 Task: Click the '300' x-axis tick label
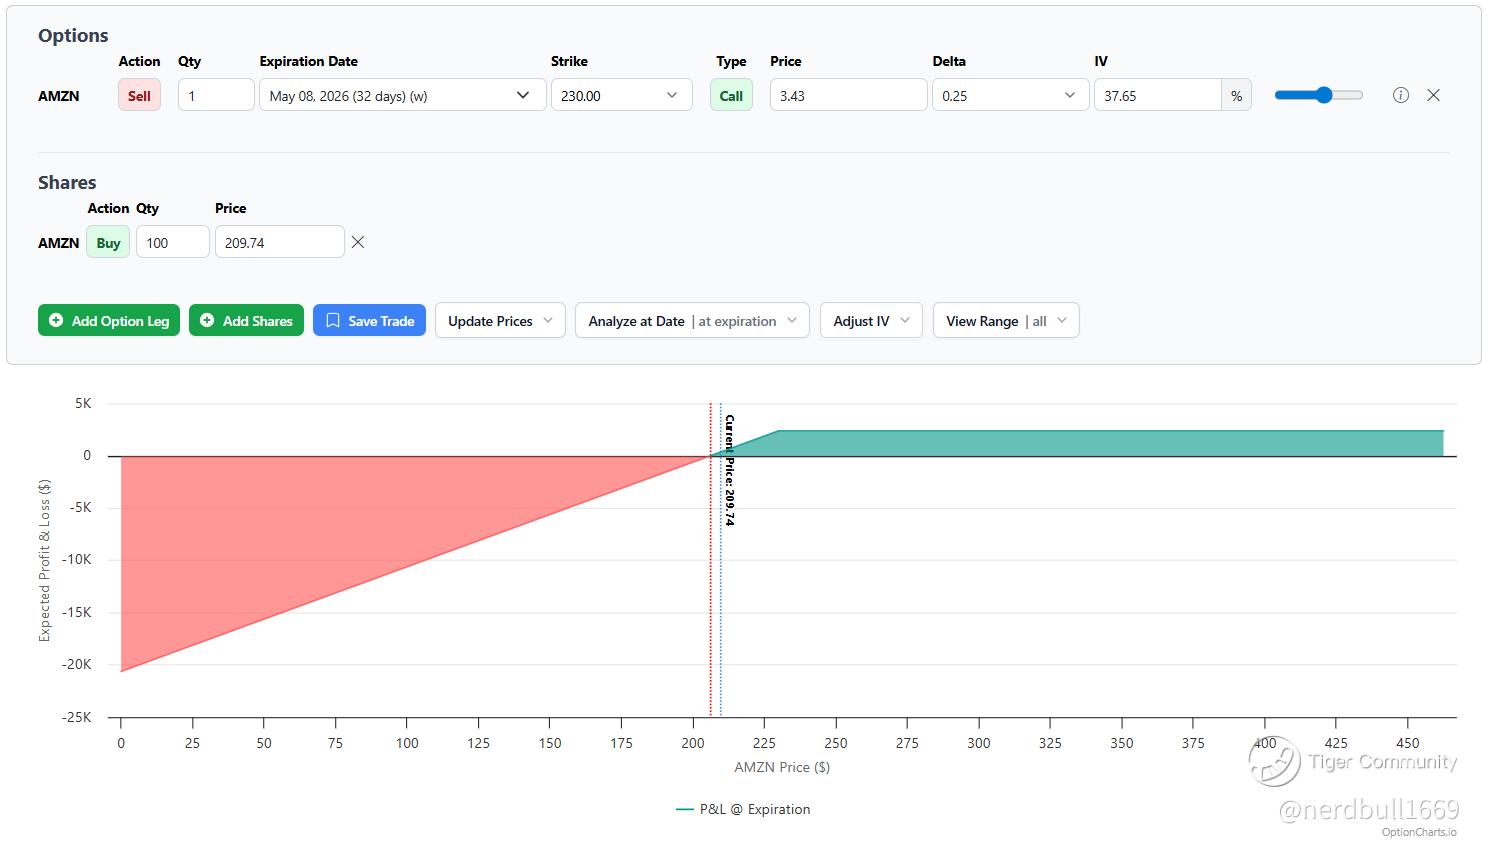(979, 743)
